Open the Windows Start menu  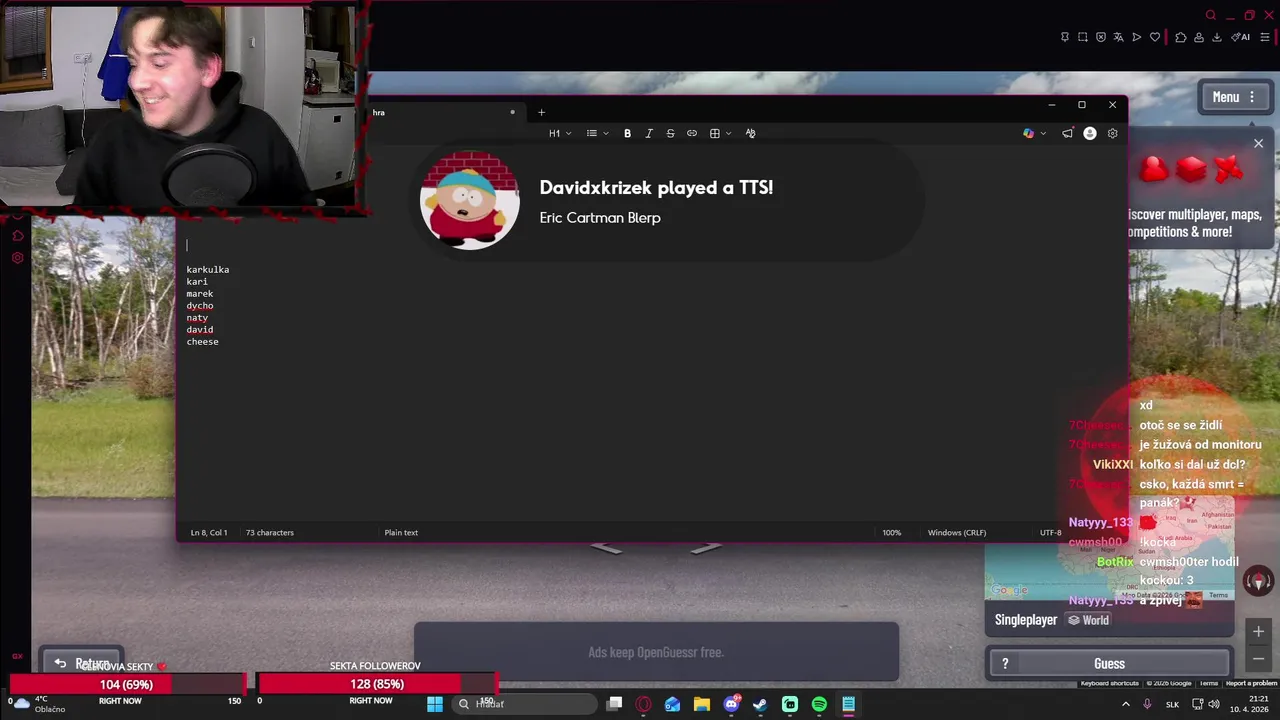(435, 704)
